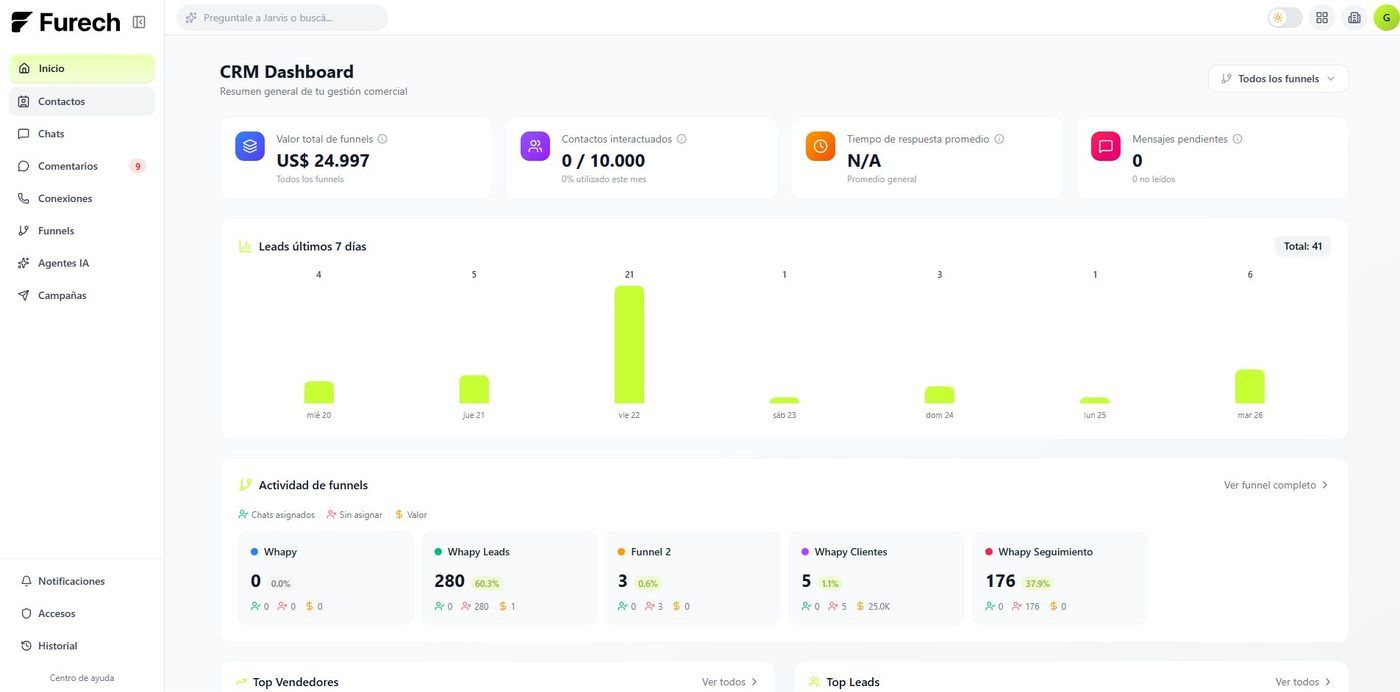Click the paper plane icon for Campañas
This screenshot has width=1400, height=692.
pos(24,295)
